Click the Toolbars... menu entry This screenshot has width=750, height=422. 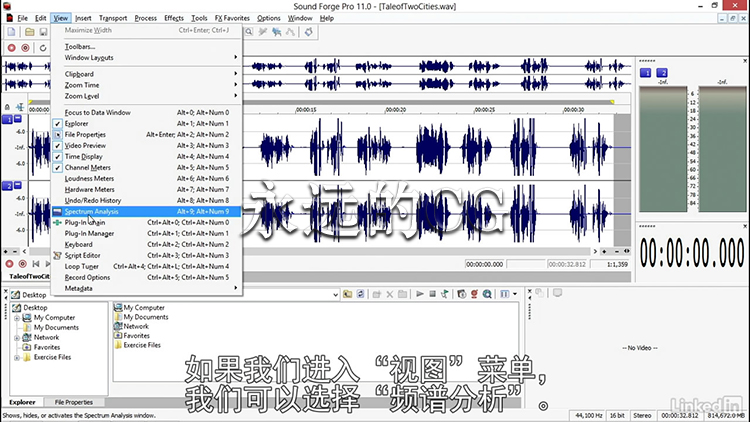pyautogui.click(x=146, y=46)
